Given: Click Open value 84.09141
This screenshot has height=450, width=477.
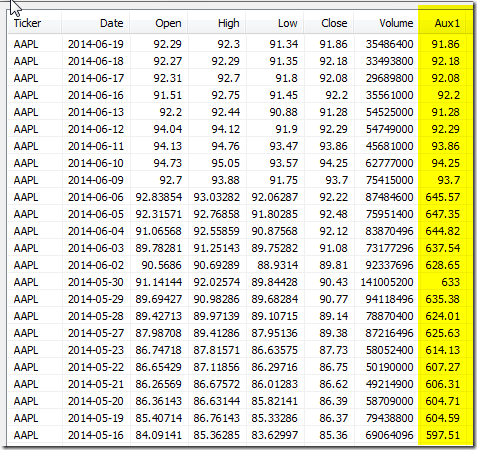Looking at the screenshot, I should pos(159,435).
